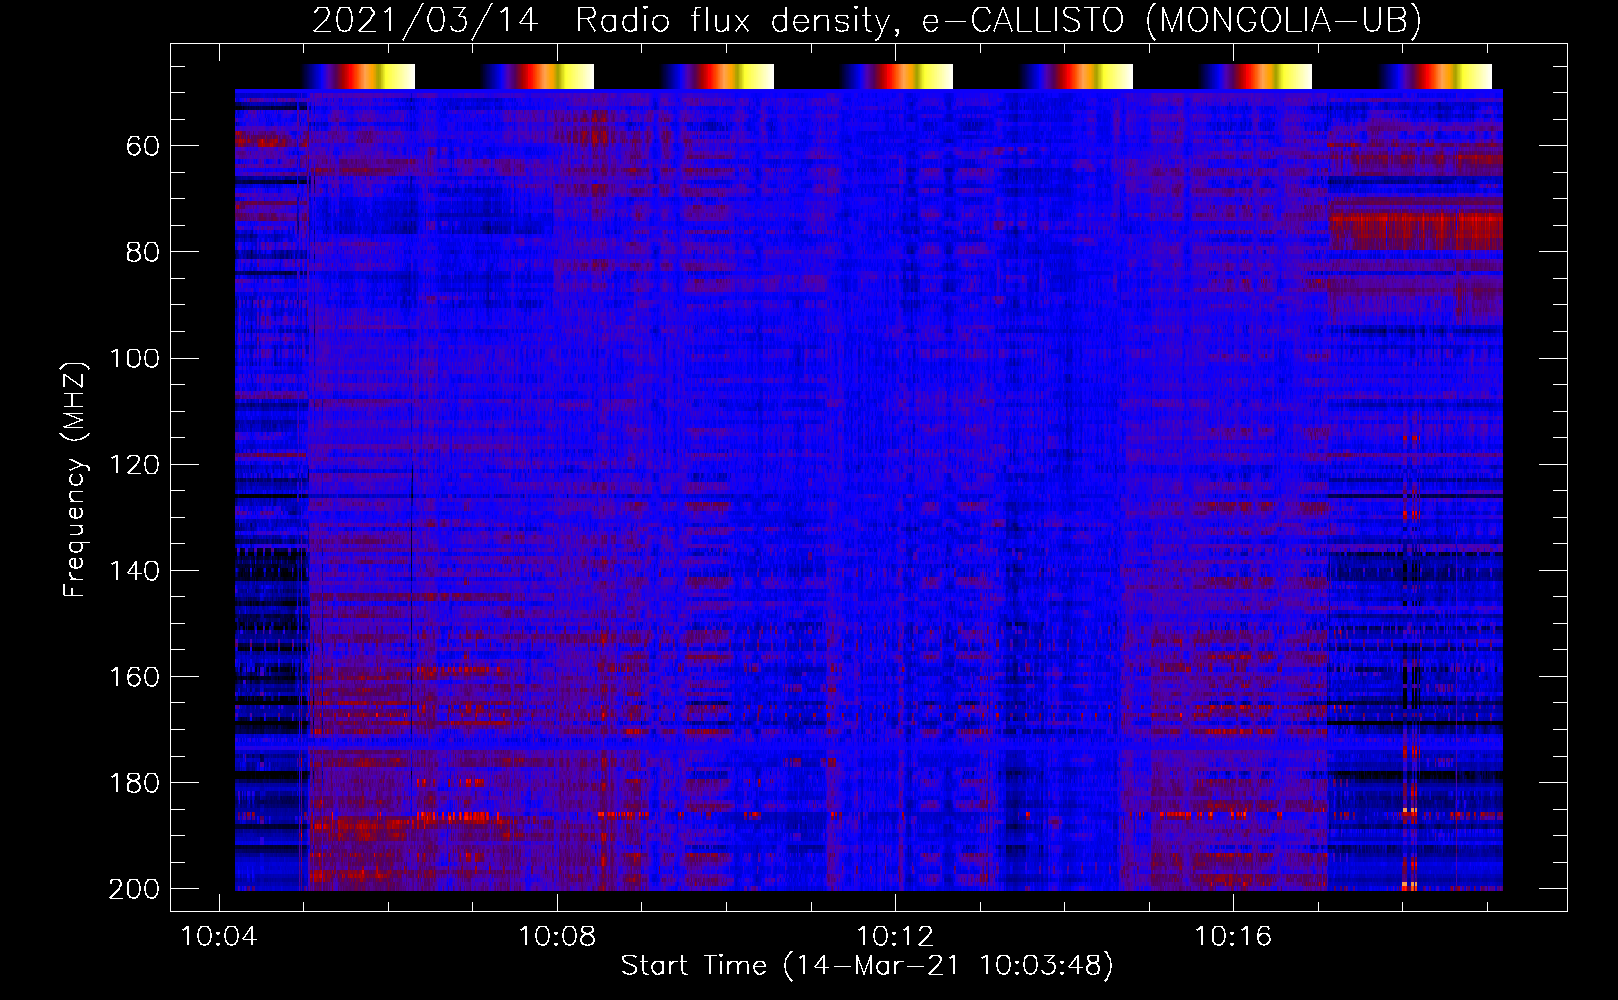The width and height of the screenshot is (1618, 1000).
Task: Select the 10:16 time tick label
Action: coord(1233,937)
